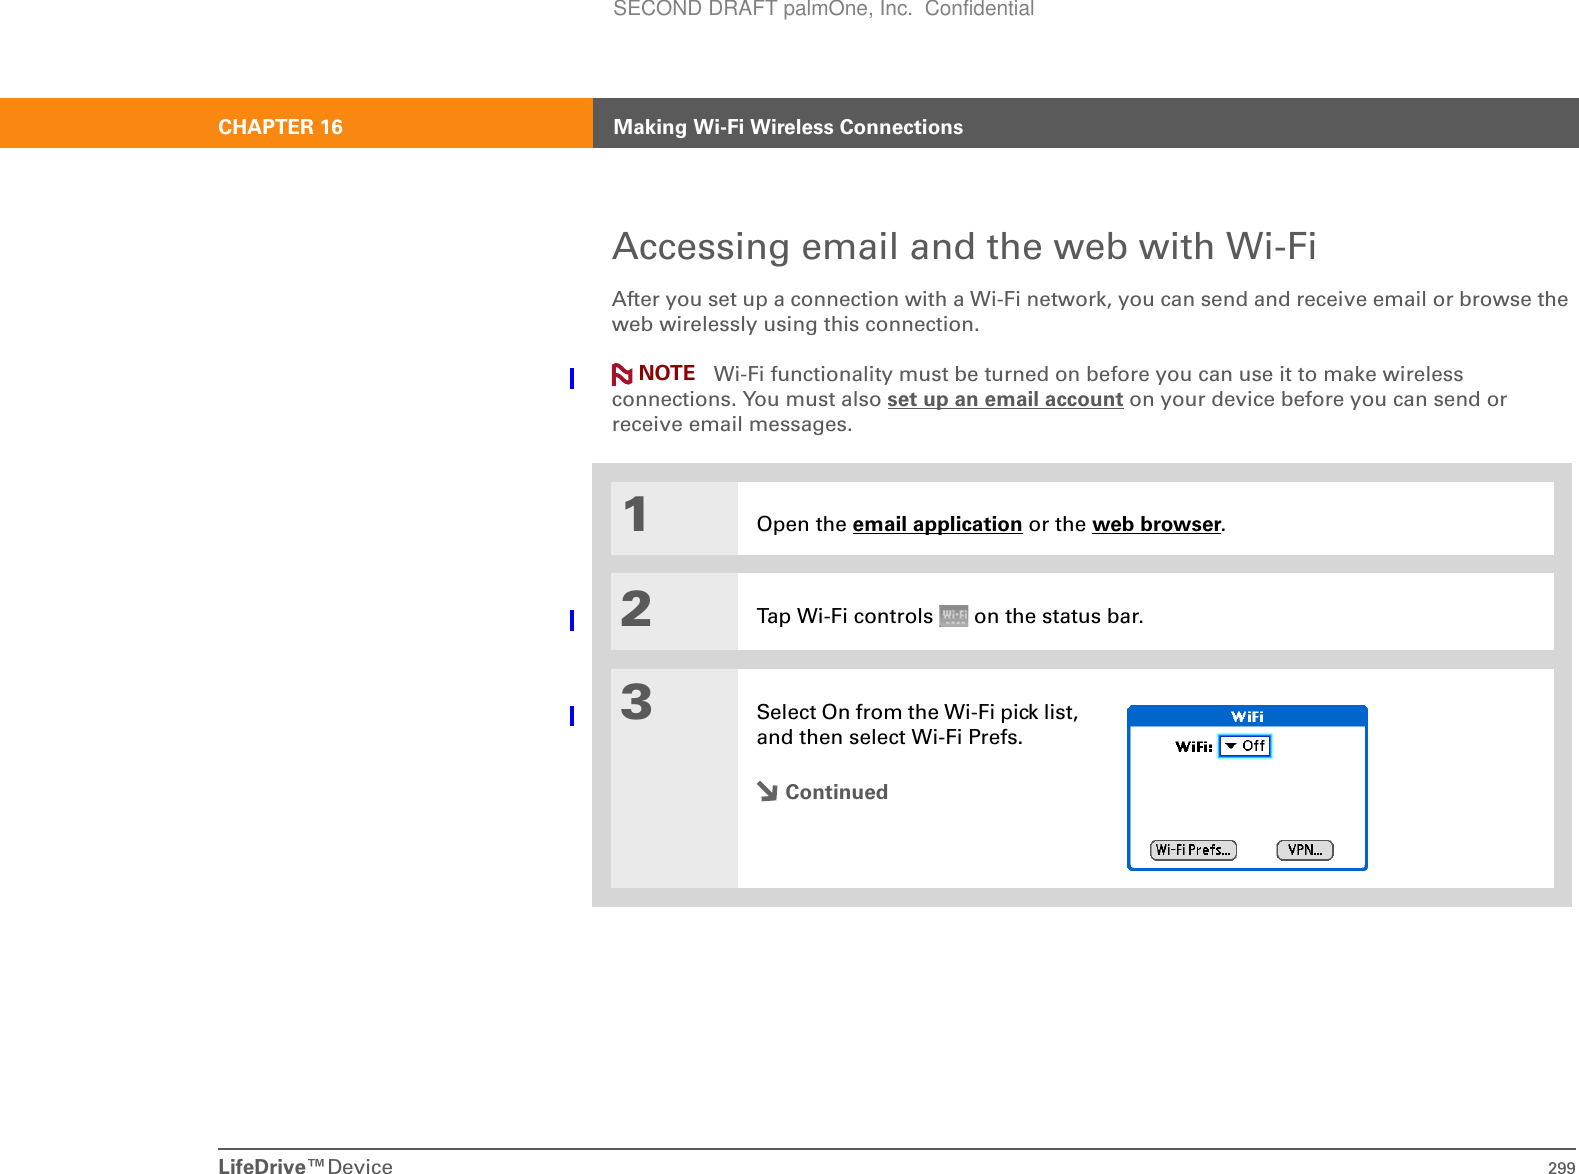
Task: Click the 'SECOND DRAFT palmOne, Inc. Confidential' header text
Action: [x=823, y=9]
